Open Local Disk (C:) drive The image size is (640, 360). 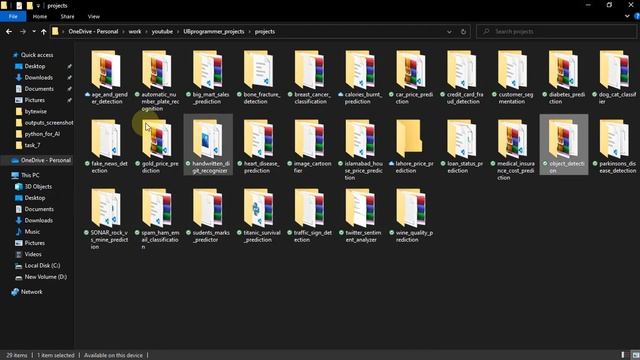click(42, 265)
